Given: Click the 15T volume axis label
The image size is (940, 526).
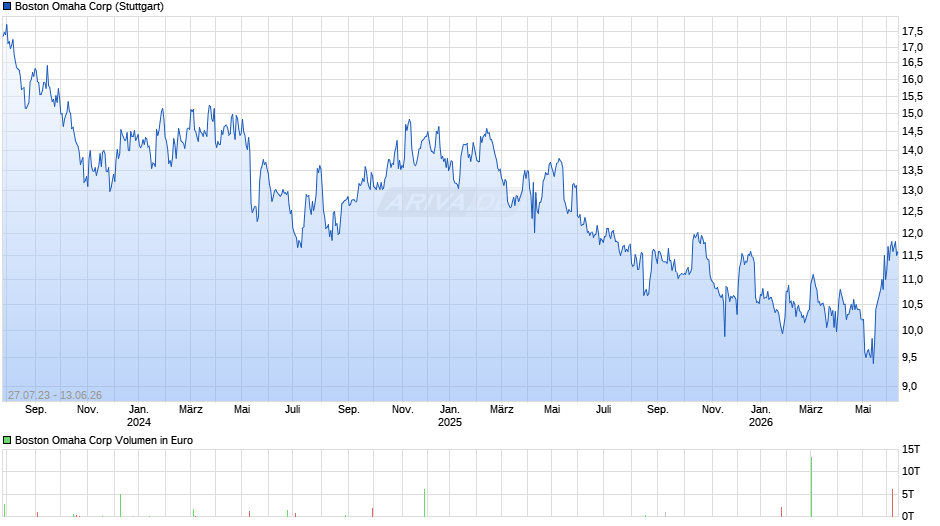Looking at the screenshot, I should (x=911, y=449).
